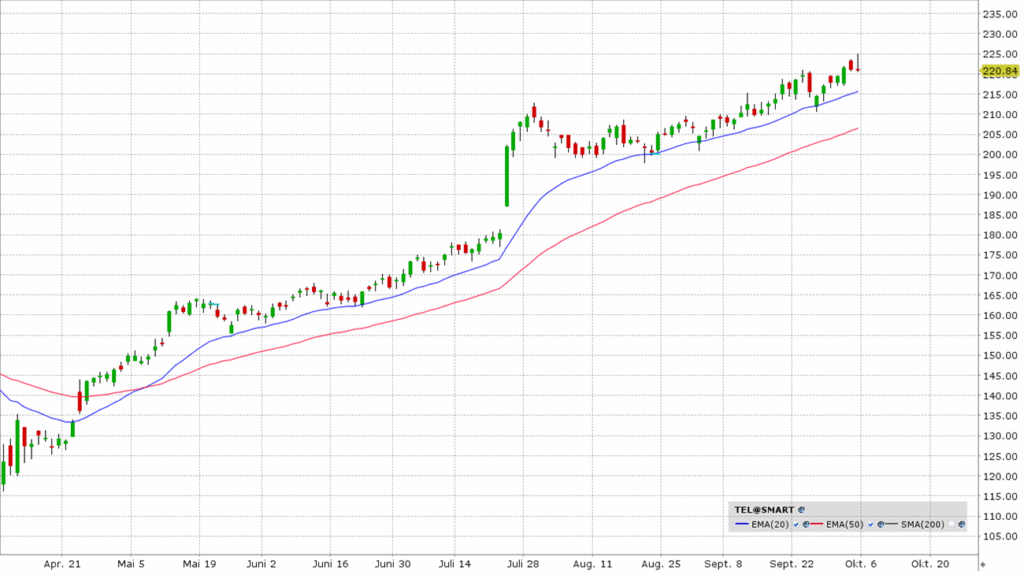Click the Sept. 22 date on the time axis

point(791,564)
